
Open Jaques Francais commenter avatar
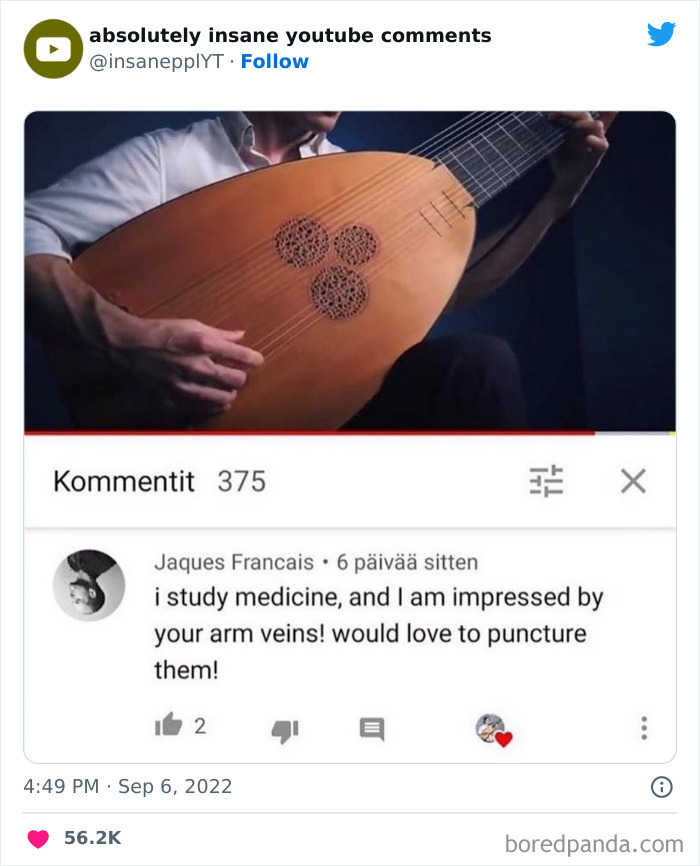[x=88, y=585]
